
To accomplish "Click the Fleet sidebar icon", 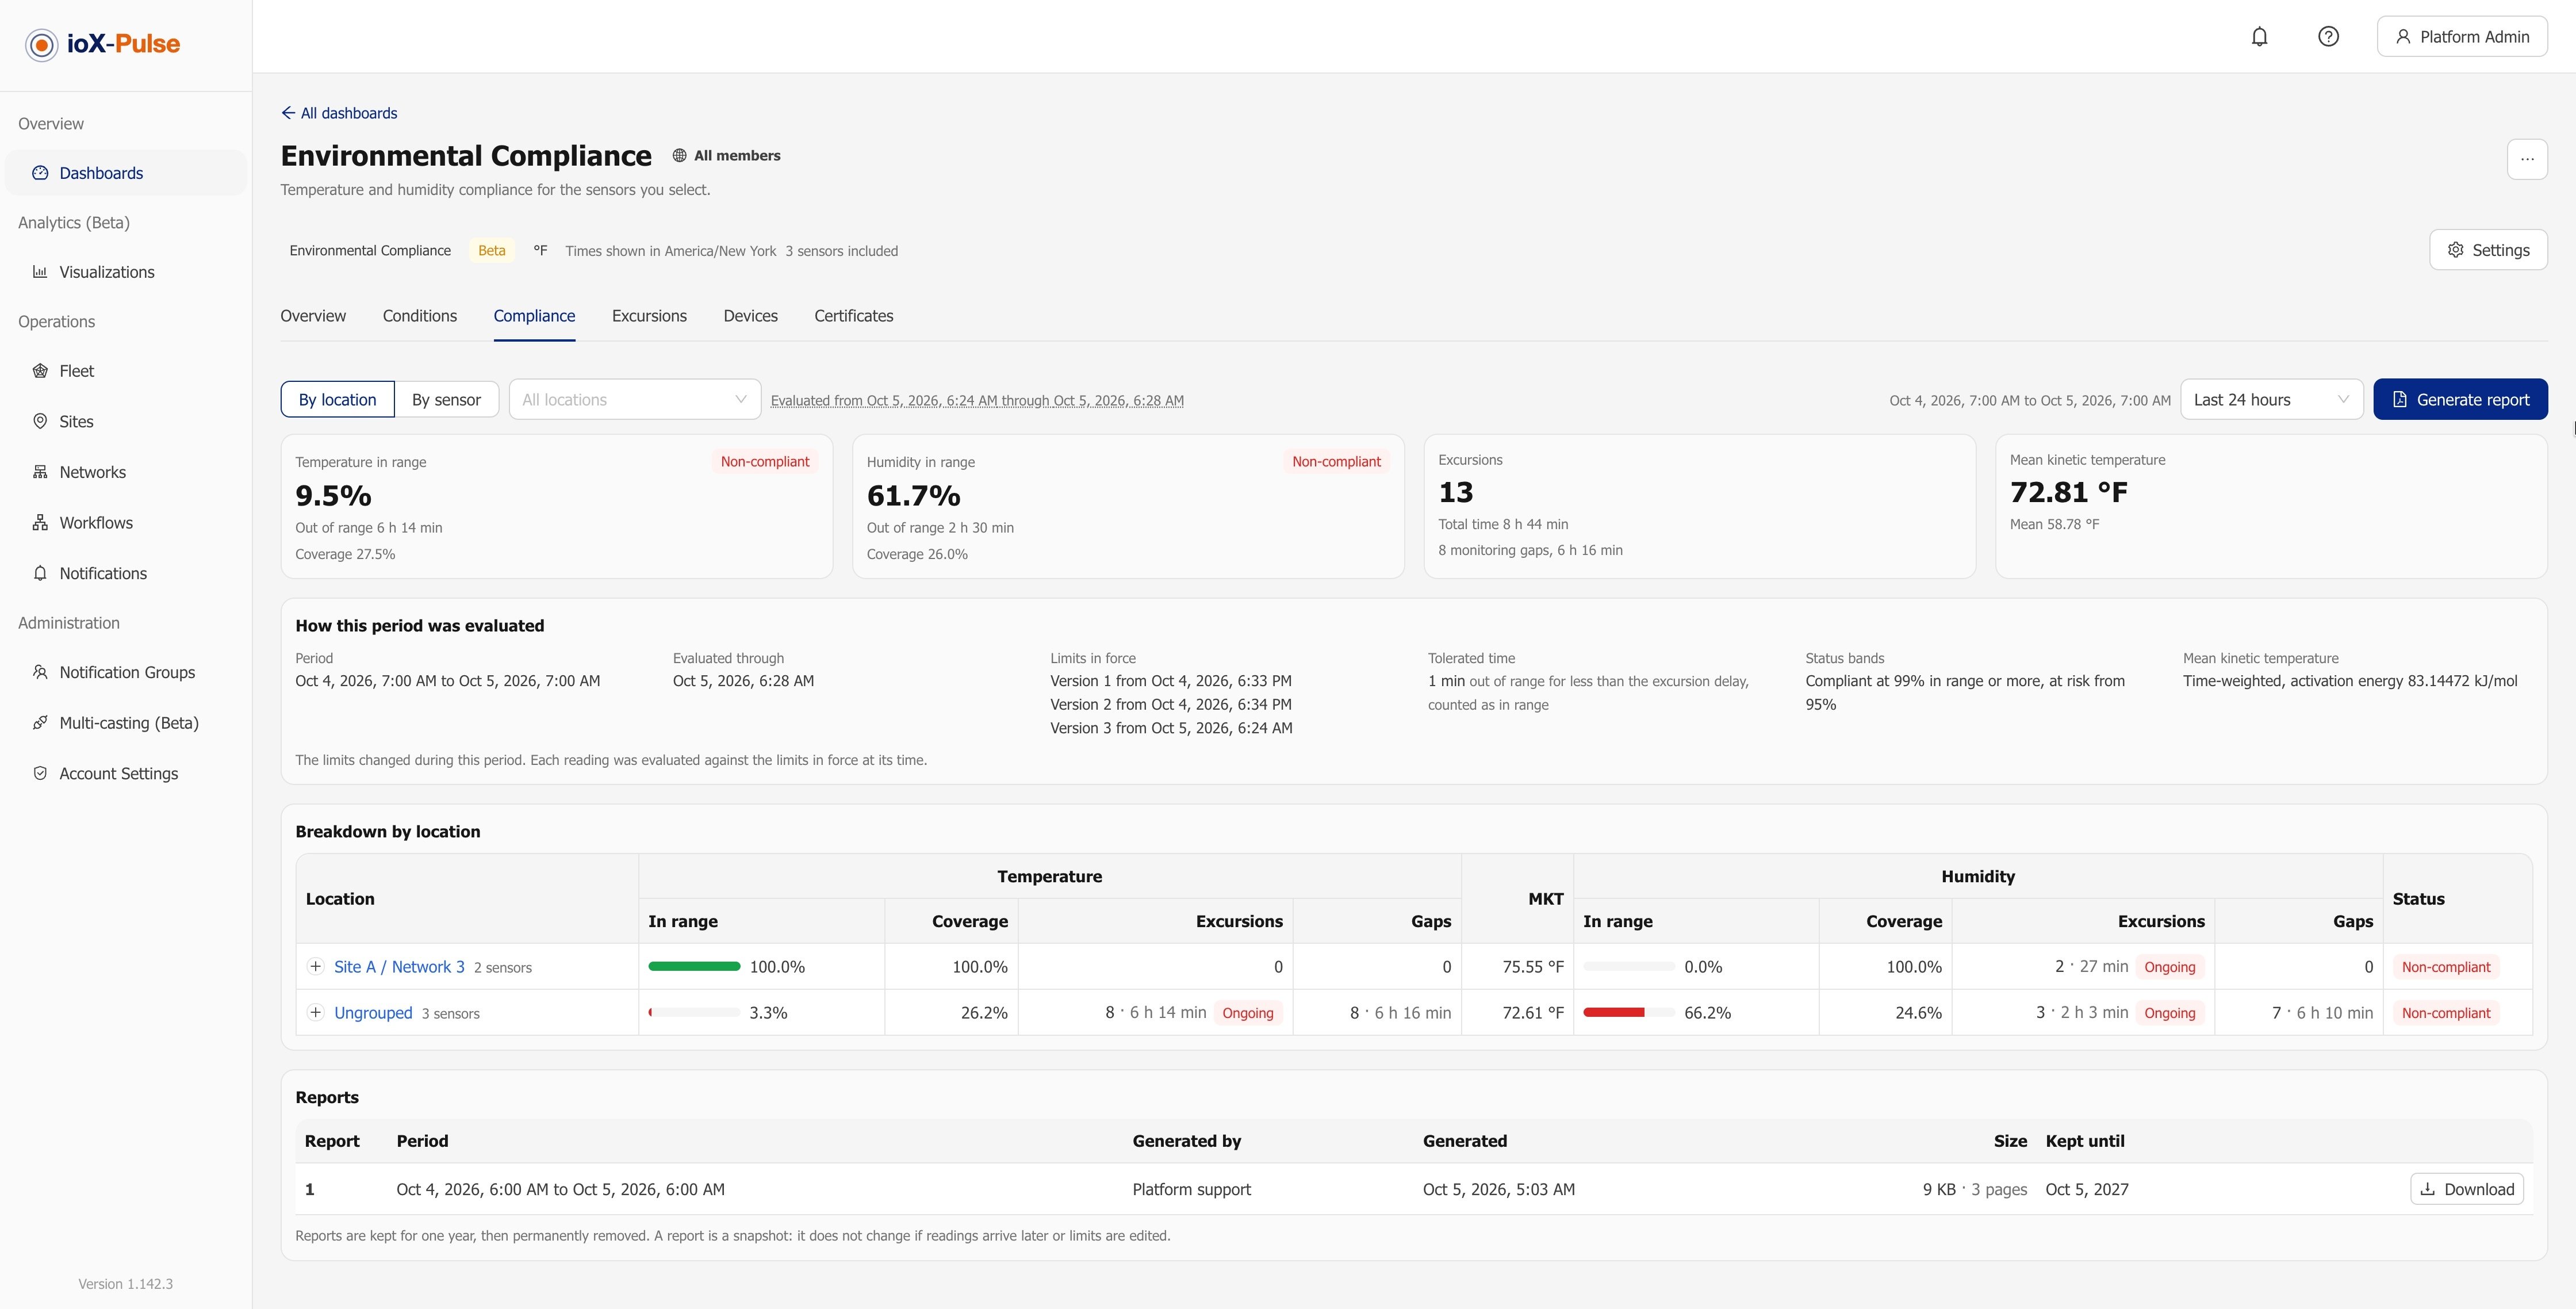I will coord(40,371).
